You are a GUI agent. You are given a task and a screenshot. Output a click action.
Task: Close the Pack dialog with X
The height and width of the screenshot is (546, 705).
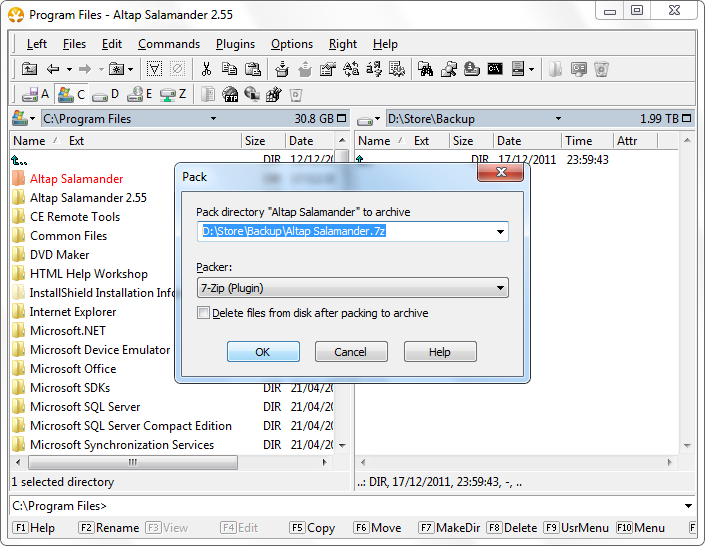501,172
